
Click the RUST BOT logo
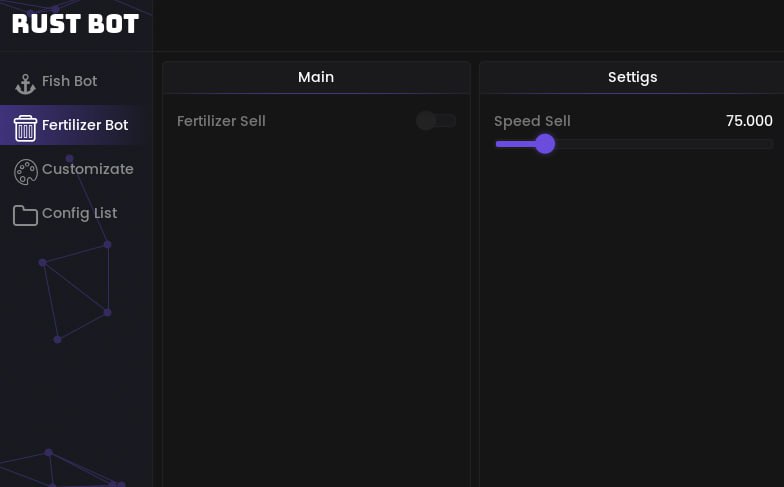(x=75, y=24)
